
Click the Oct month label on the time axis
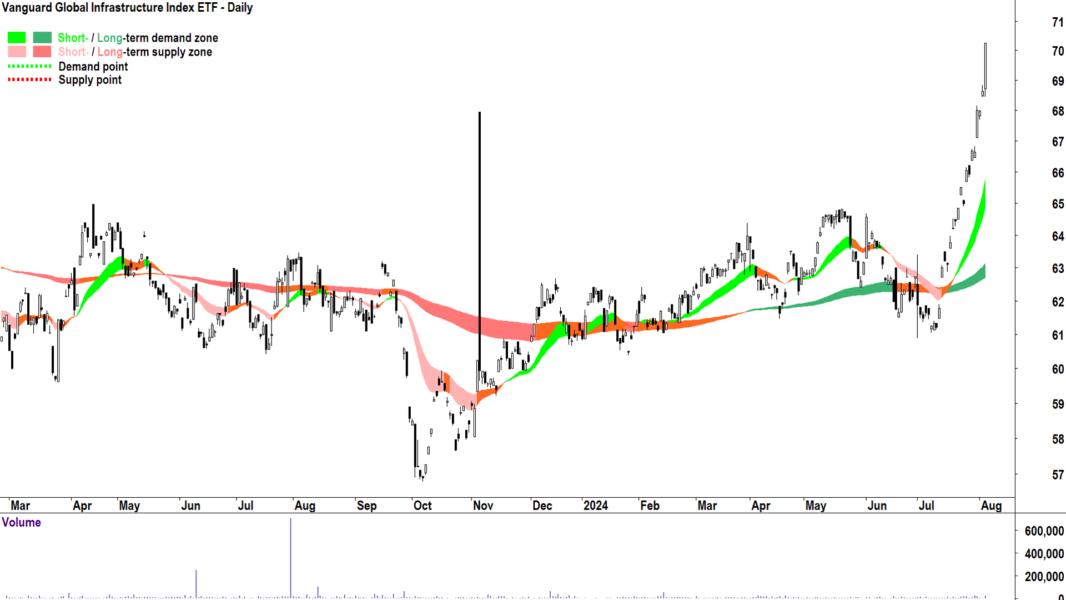tap(422, 506)
